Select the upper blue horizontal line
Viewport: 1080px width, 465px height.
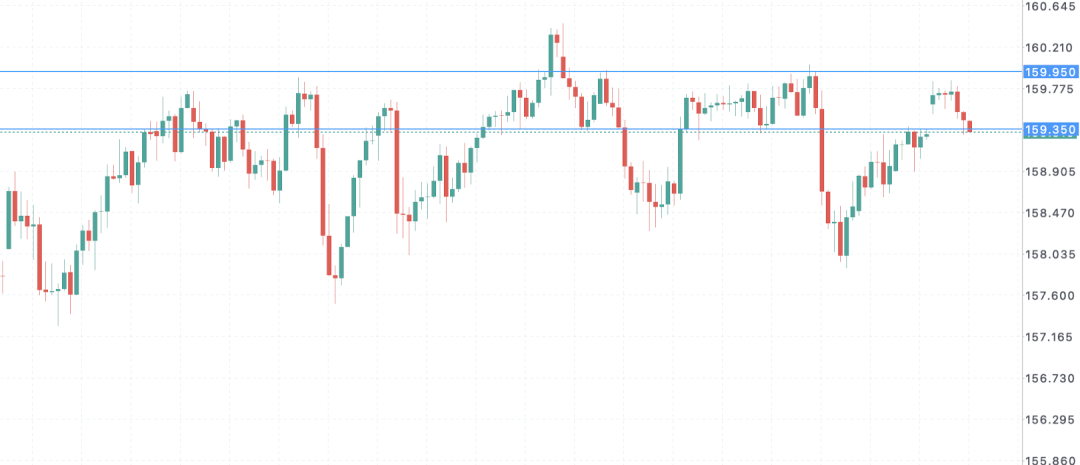pyautogui.click(x=510, y=72)
